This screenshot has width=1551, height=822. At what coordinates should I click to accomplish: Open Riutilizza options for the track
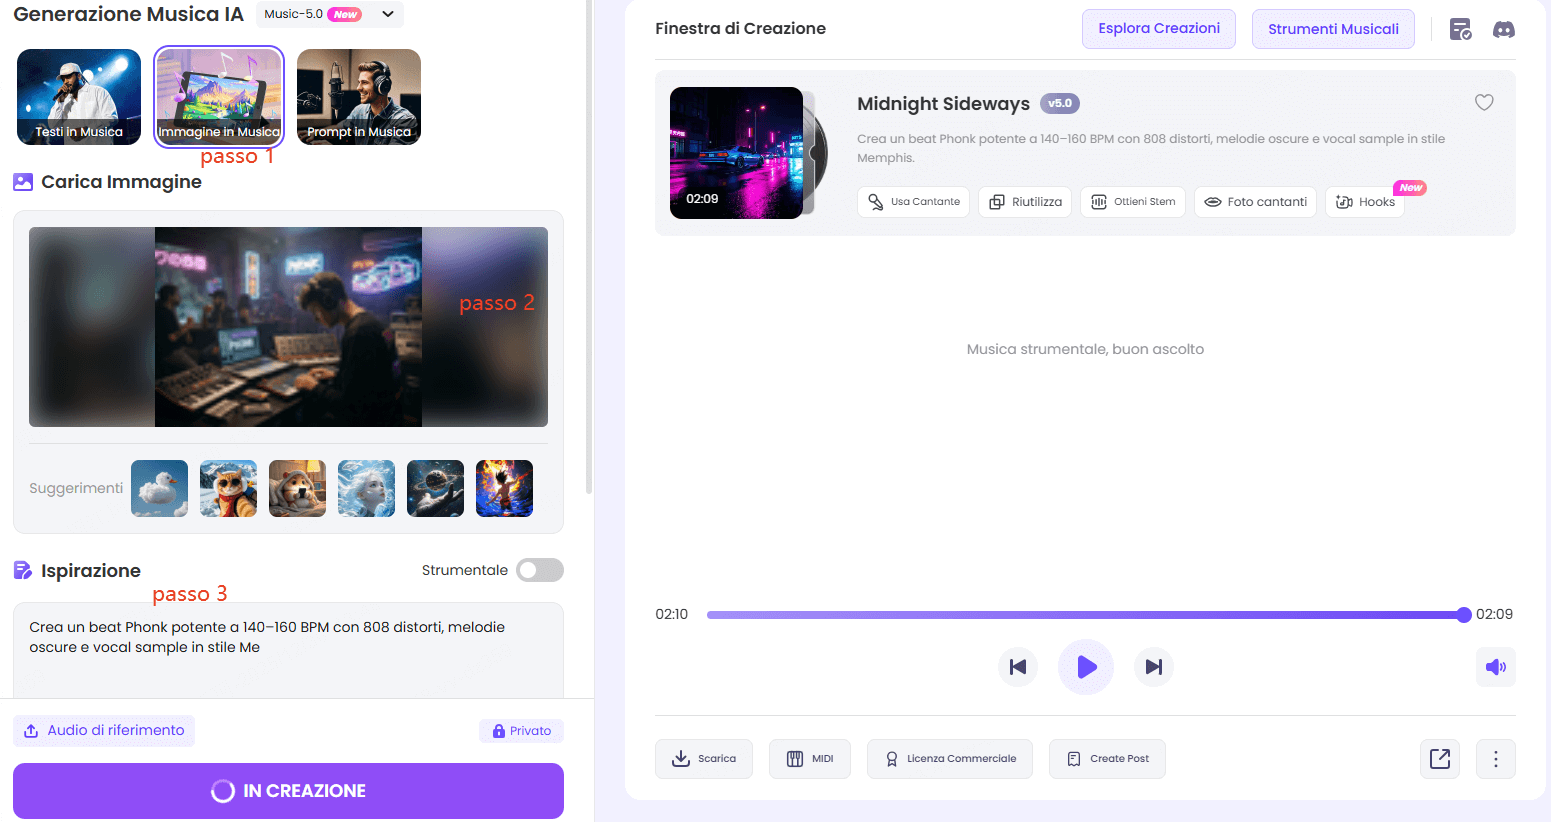1024,201
